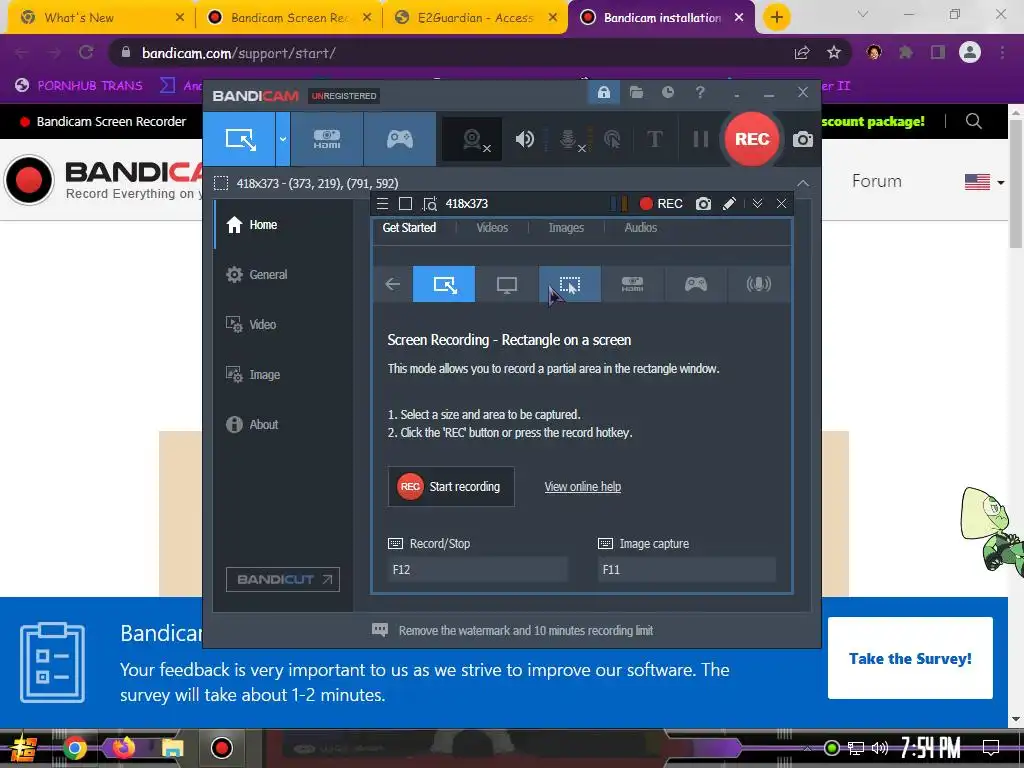Switch to the Get Started tab

409,227
